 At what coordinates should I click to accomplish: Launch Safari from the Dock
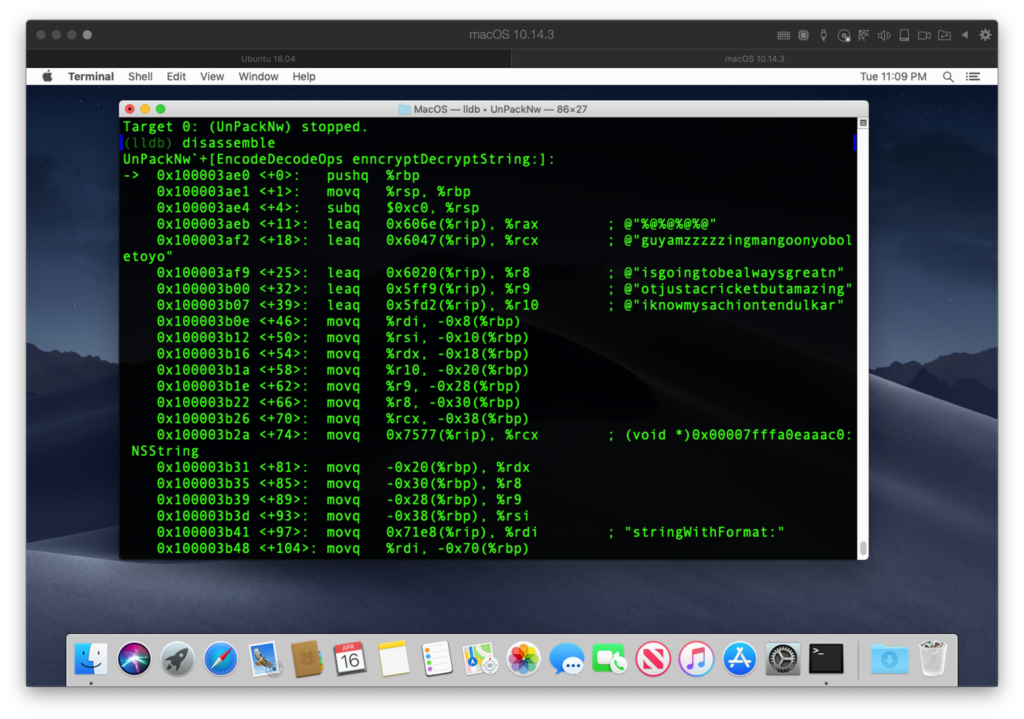[x=221, y=658]
